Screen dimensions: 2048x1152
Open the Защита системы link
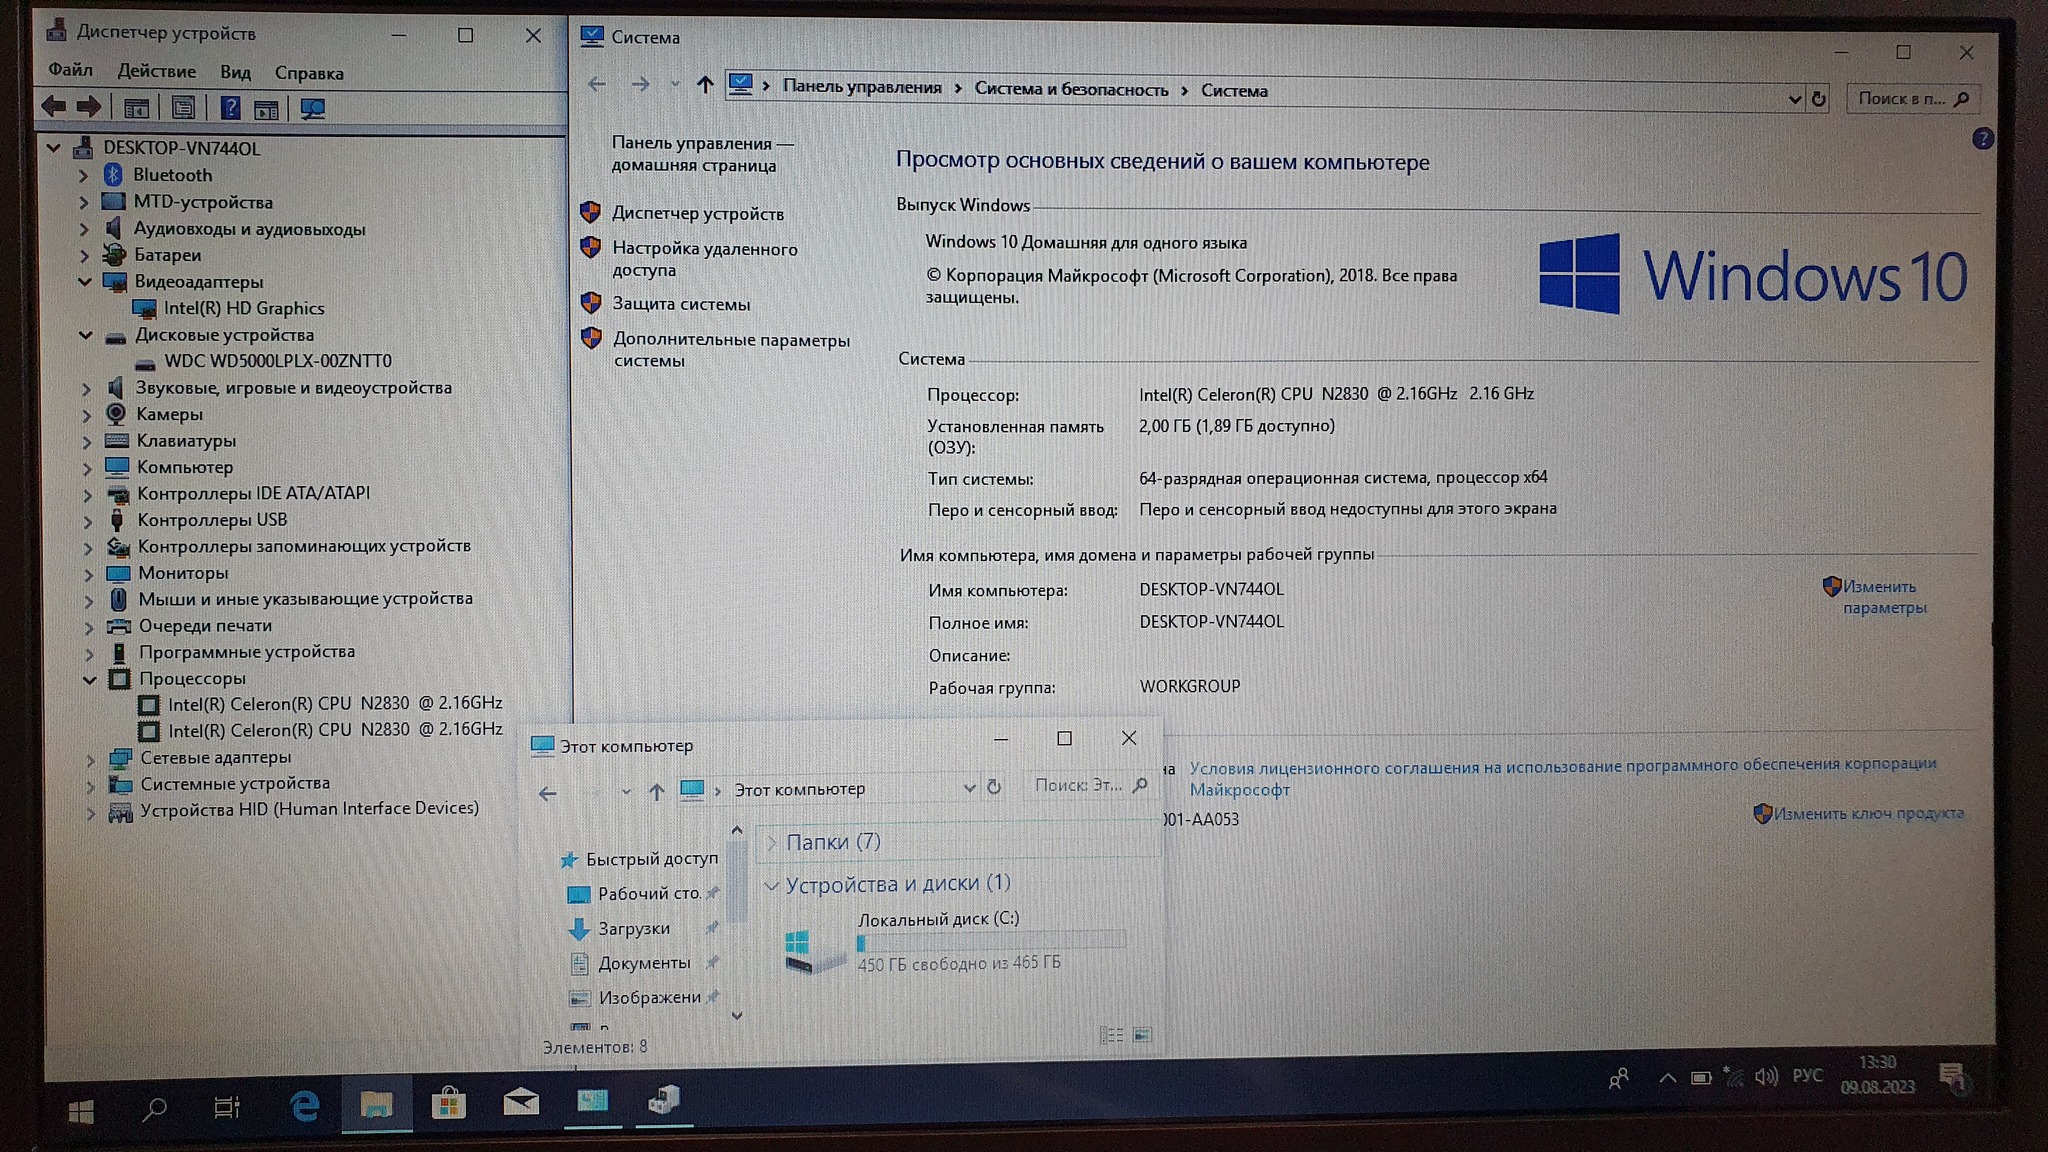click(x=681, y=304)
